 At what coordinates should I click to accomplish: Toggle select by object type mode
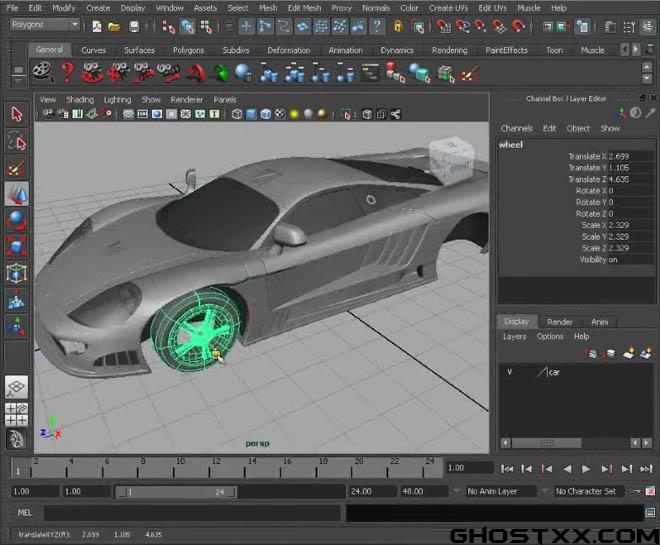coord(187,27)
